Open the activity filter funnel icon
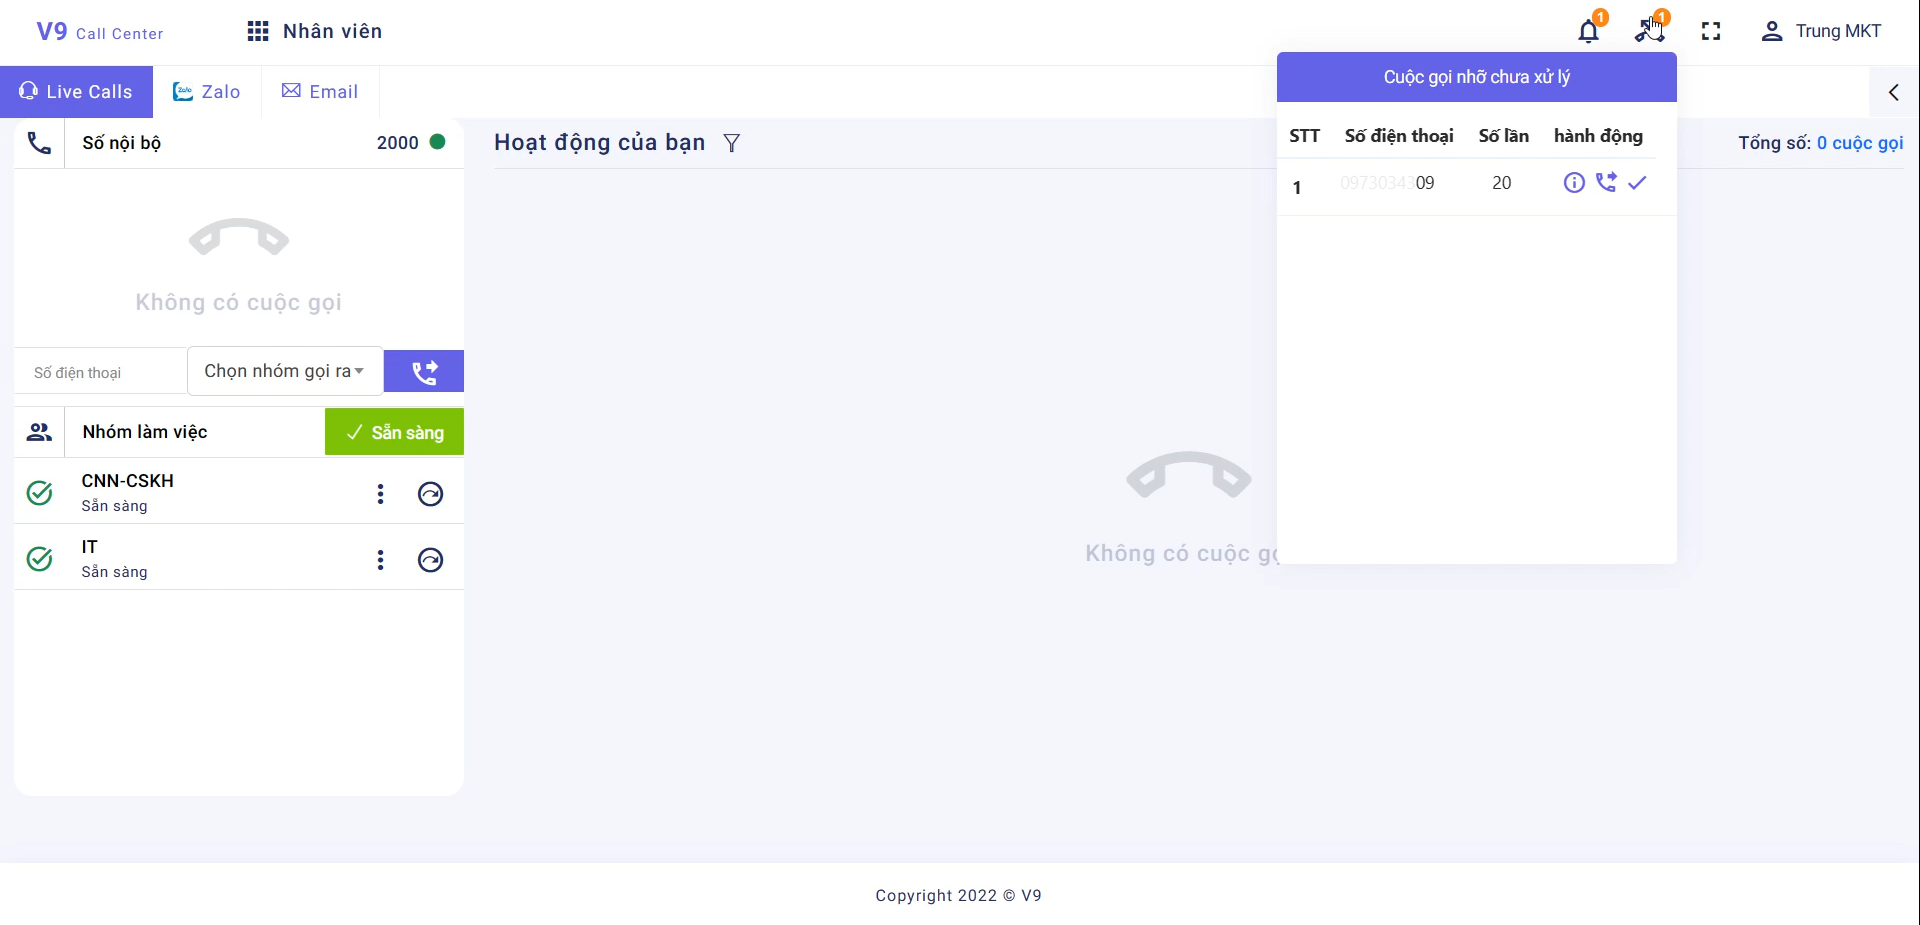 [x=732, y=143]
